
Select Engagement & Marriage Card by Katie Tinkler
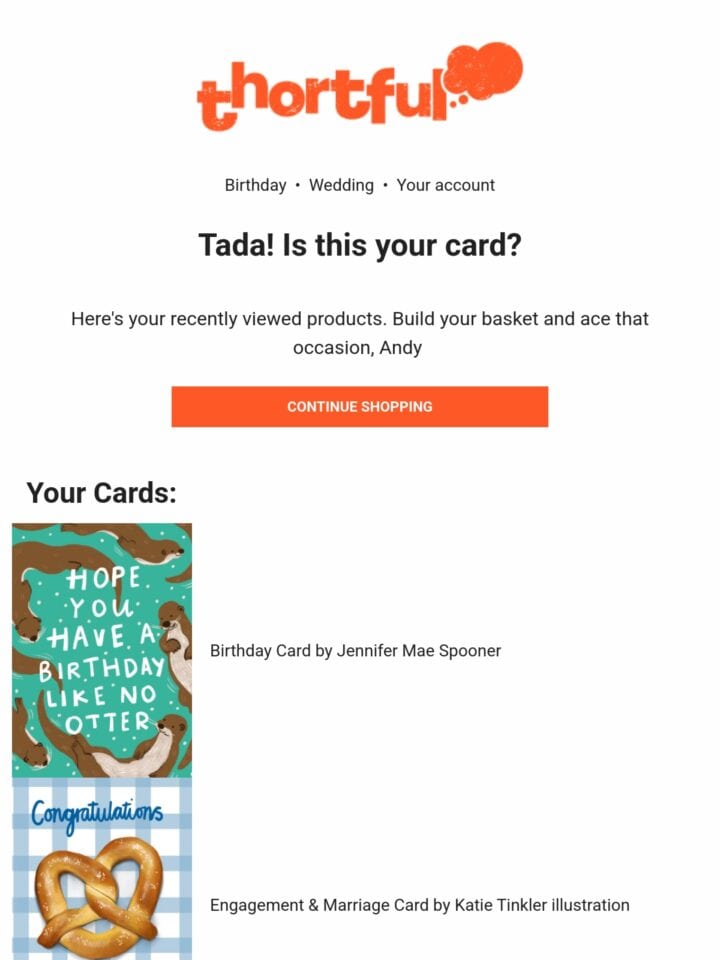(419, 905)
